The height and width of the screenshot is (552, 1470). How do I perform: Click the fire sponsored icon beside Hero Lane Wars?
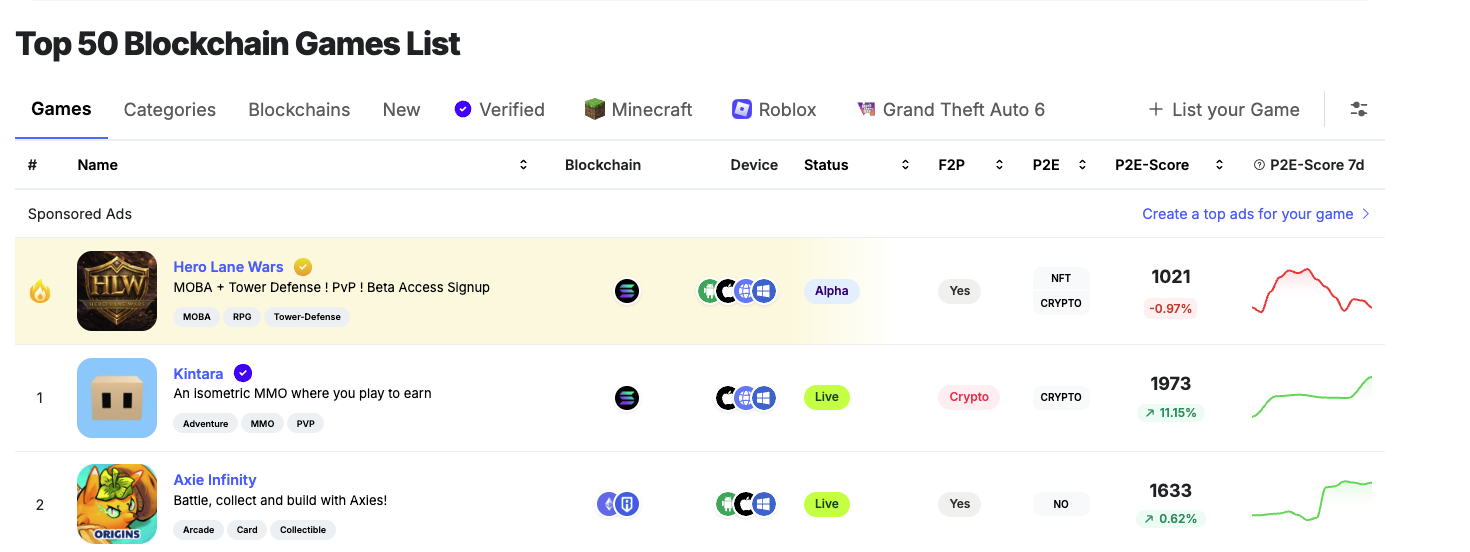(x=40, y=292)
